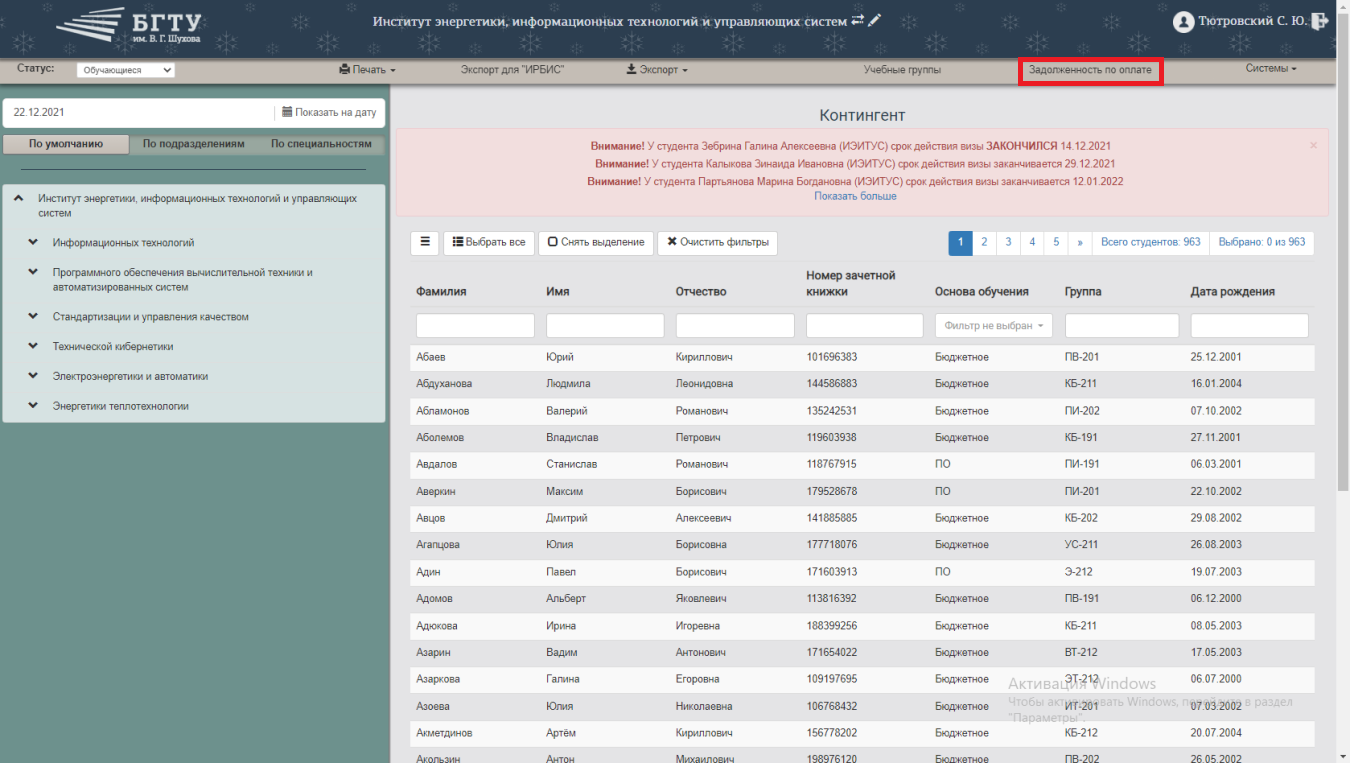Click the БГТУ logo in the header
1350x763 pixels.
tap(129, 27)
